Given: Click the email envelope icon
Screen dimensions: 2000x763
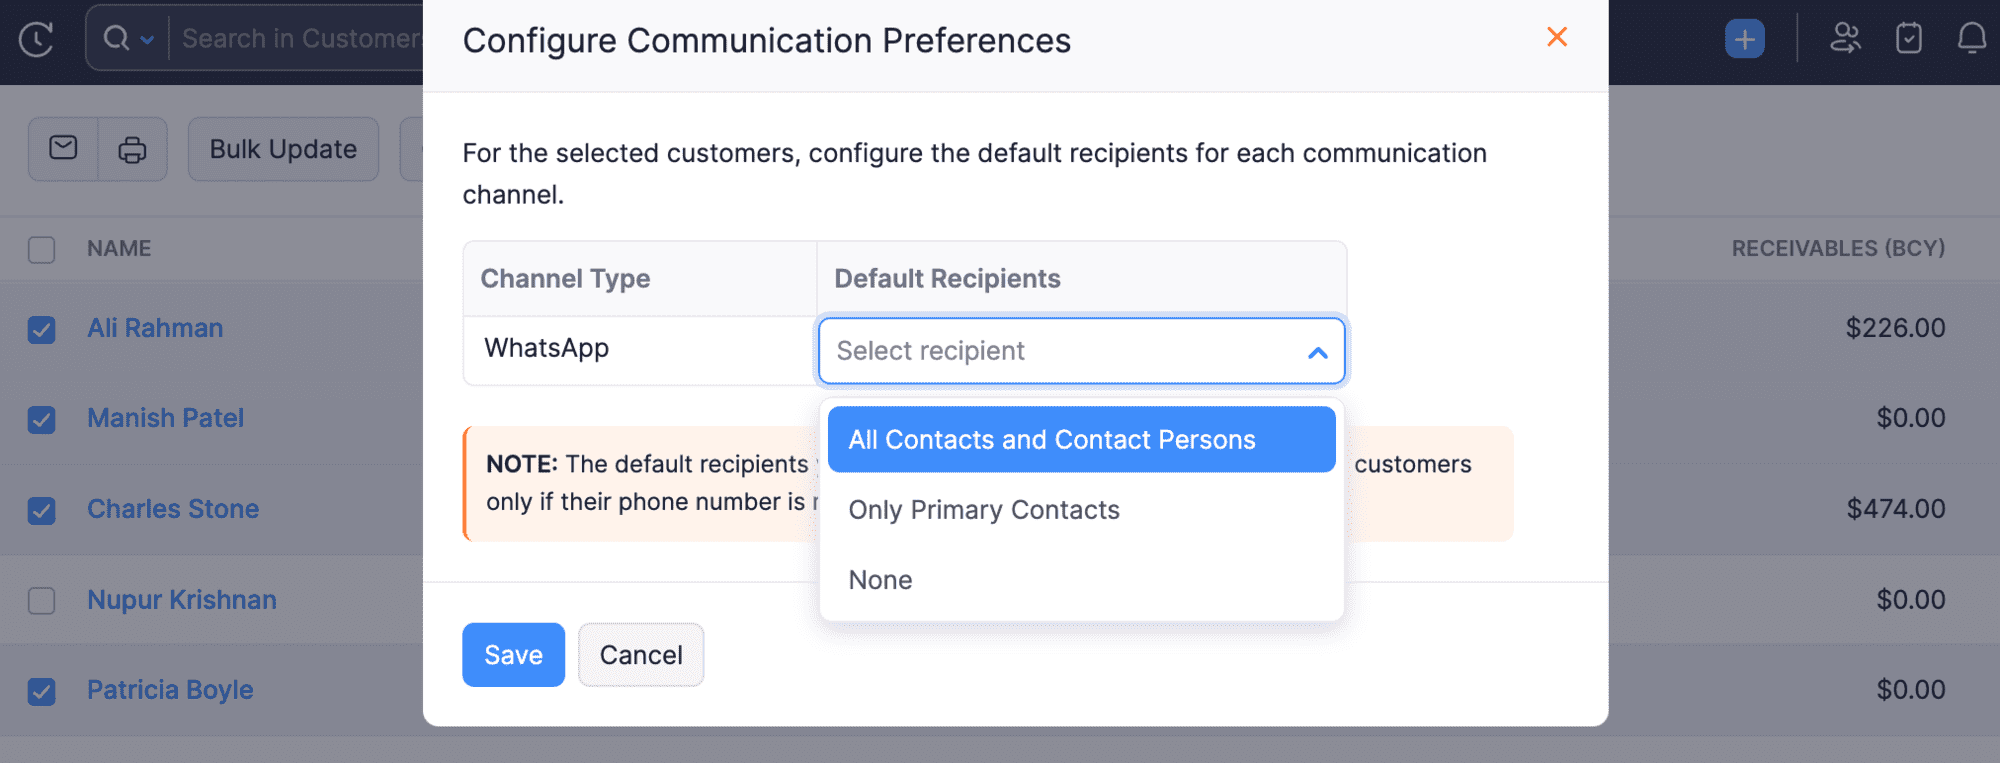Looking at the screenshot, I should [62, 148].
